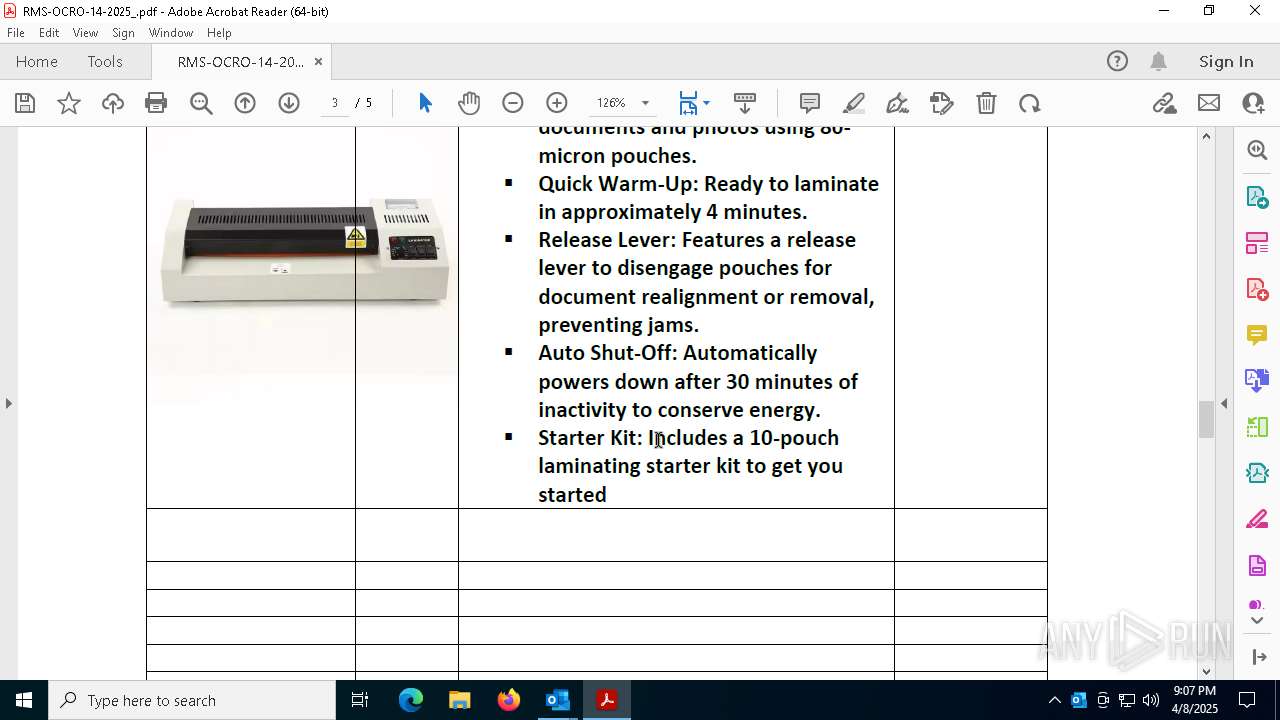Activate the selection arrow tool
This screenshot has width=1280, height=720.
[425, 103]
